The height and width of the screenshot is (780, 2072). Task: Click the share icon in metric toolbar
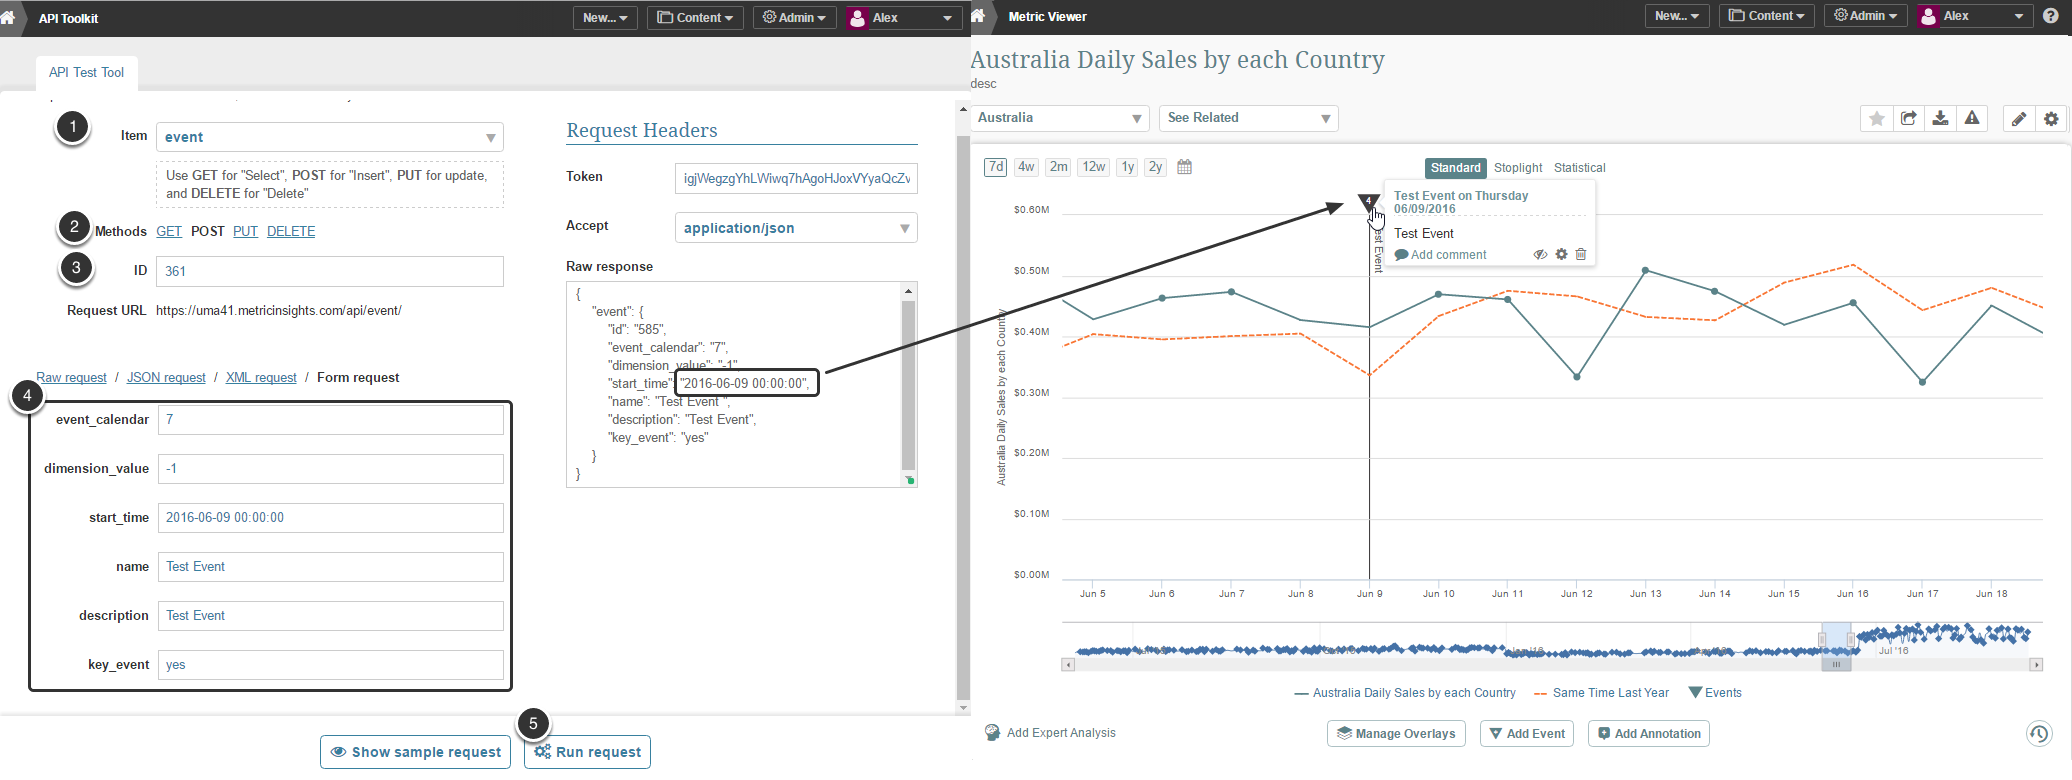[1908, 119]
